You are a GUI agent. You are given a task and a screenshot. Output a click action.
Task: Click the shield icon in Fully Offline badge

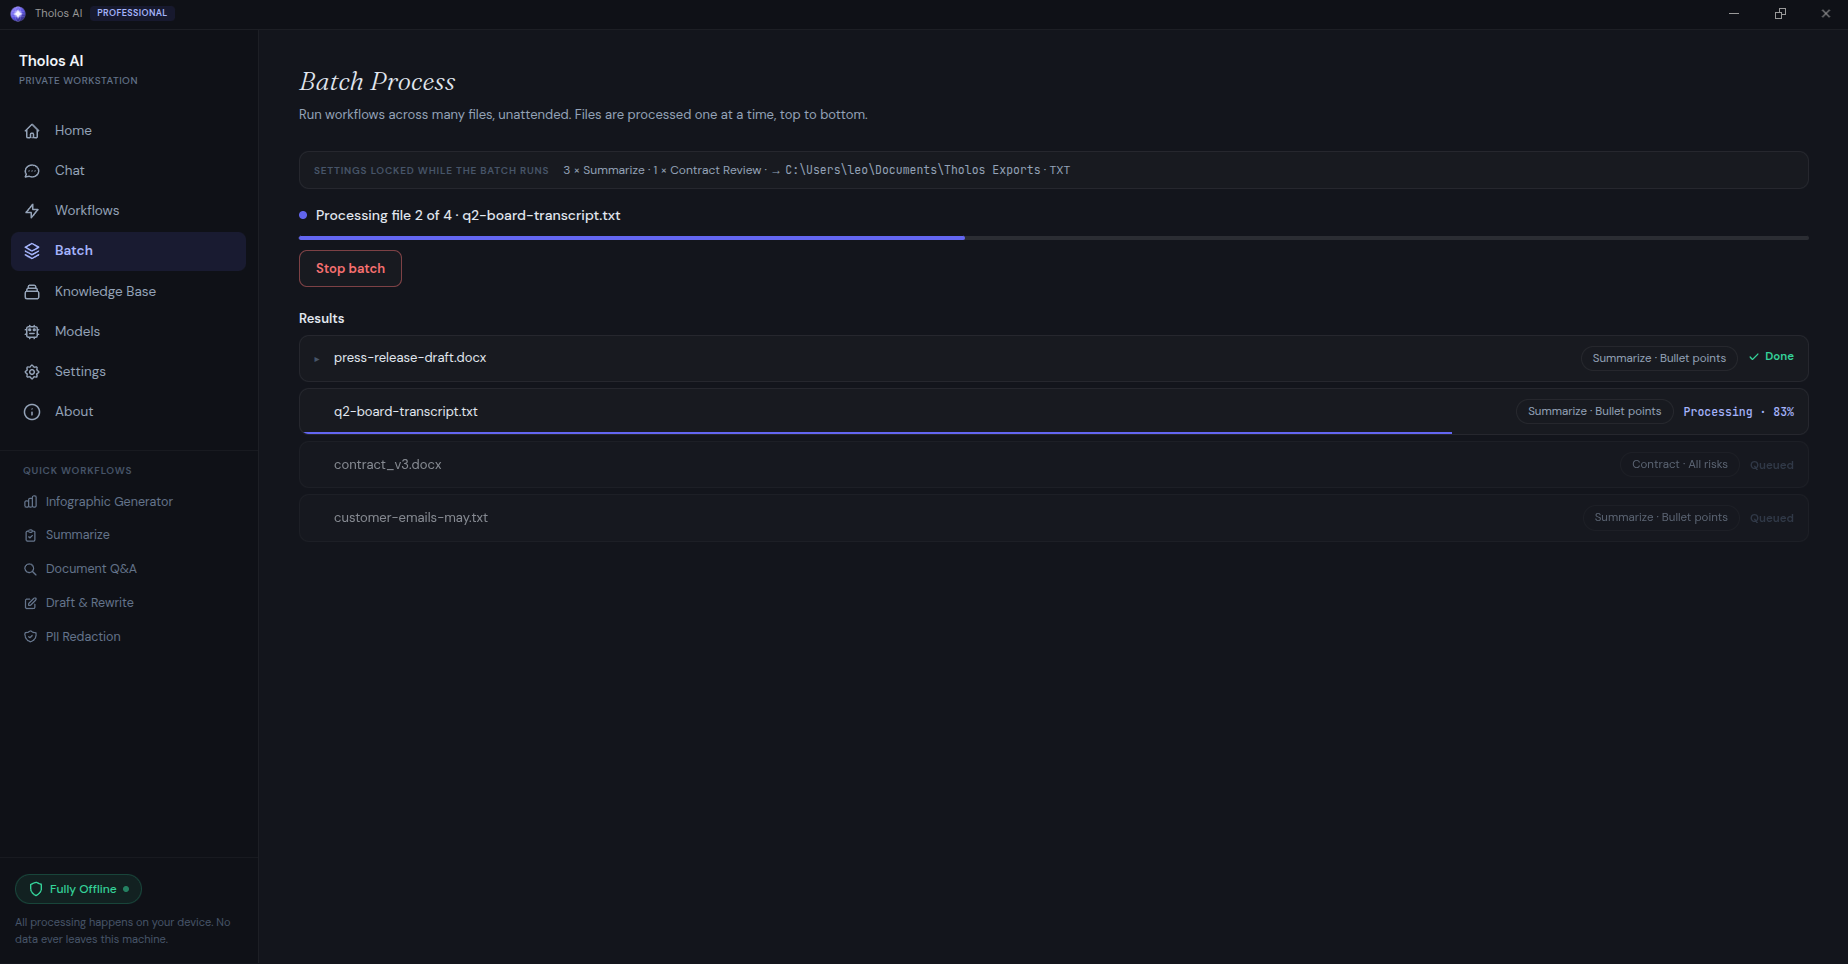36,889
